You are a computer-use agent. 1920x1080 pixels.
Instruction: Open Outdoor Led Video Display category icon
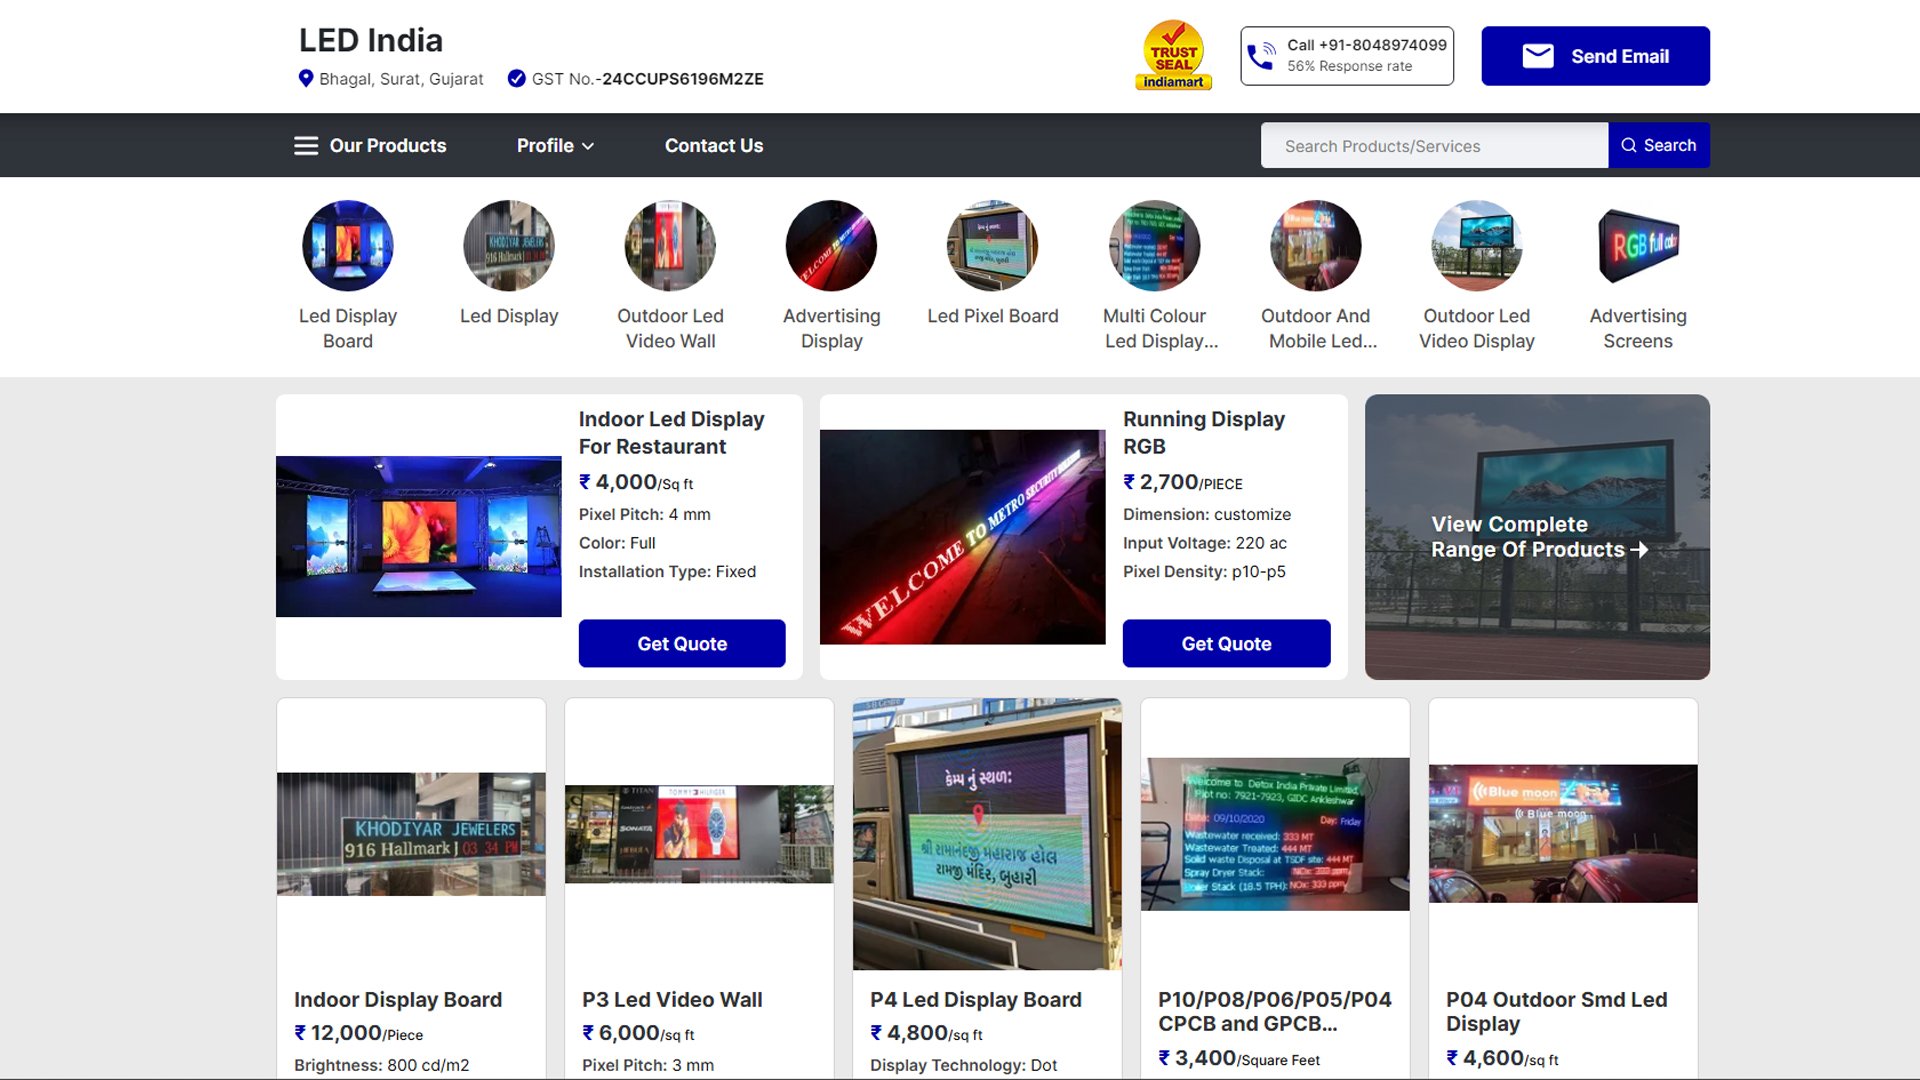(1477, 246)
